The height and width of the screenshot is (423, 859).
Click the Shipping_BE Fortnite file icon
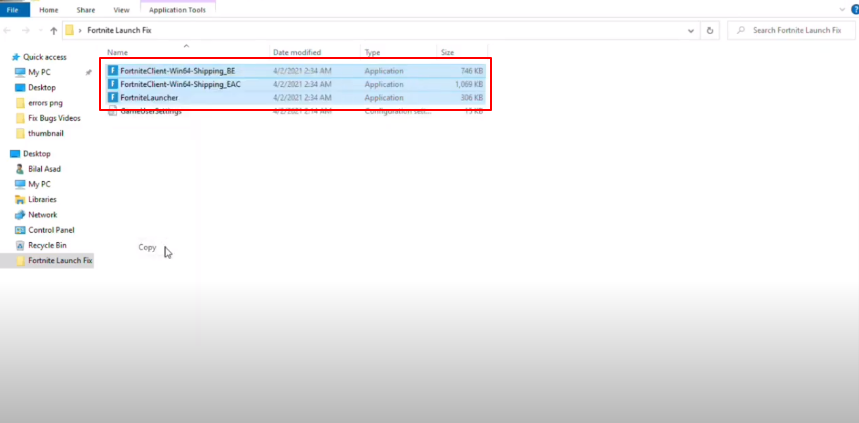(x=112, y=71)
